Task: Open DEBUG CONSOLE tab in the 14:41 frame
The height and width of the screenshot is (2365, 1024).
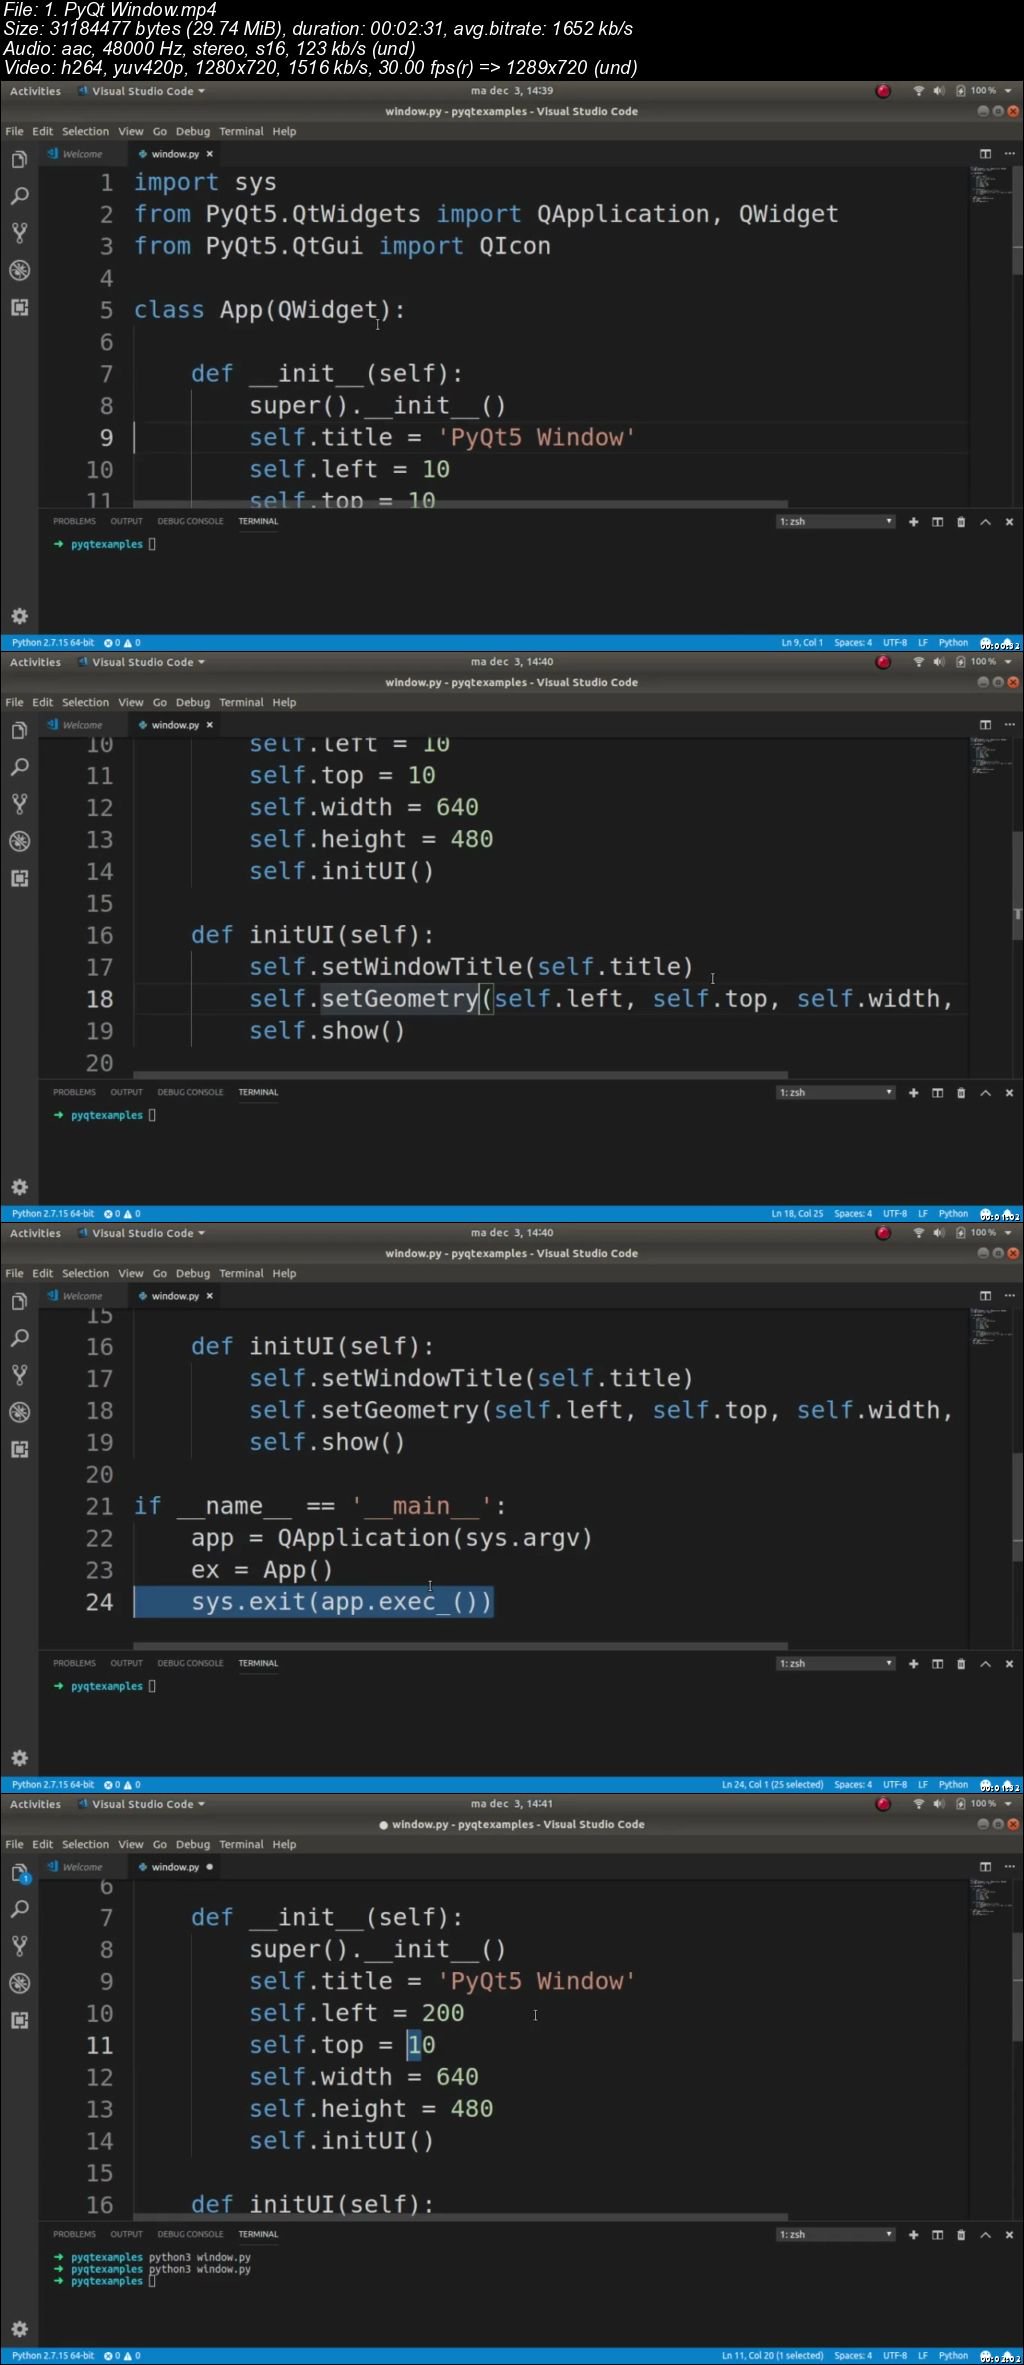Action: coord(190,2235)
